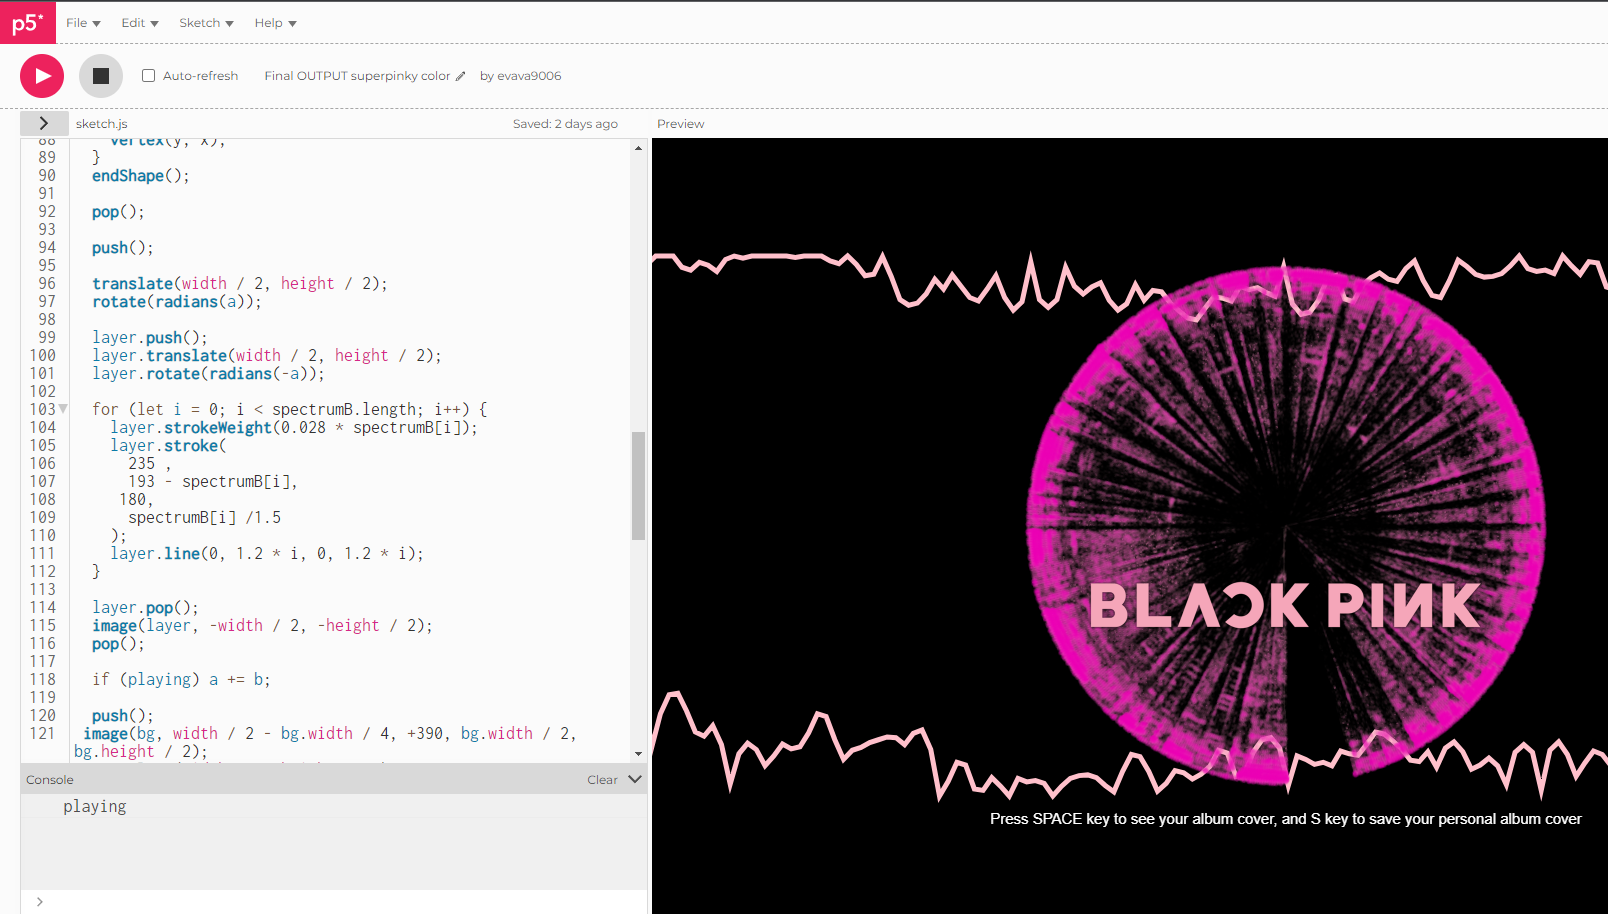Click the 'Preview' panel label
This screenshot has height=914, width=1608.
click(680, 124)
